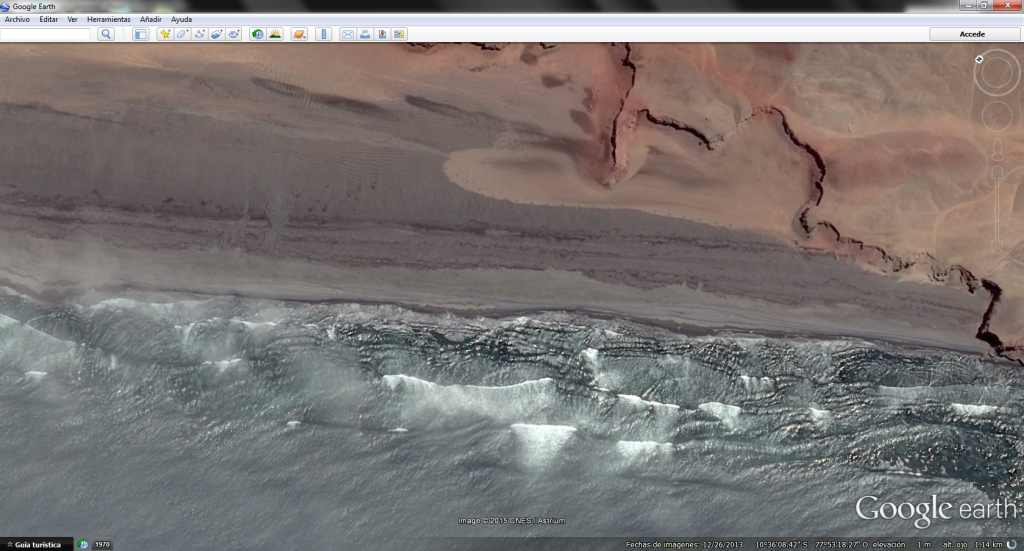This screenshot has width=1024, height=551.
Task: Save the current image
Action: 382,34
